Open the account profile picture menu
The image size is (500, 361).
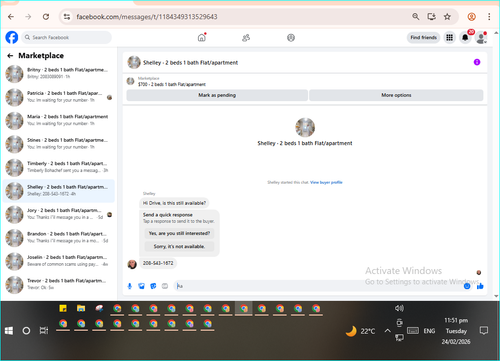tap(481, 38)
